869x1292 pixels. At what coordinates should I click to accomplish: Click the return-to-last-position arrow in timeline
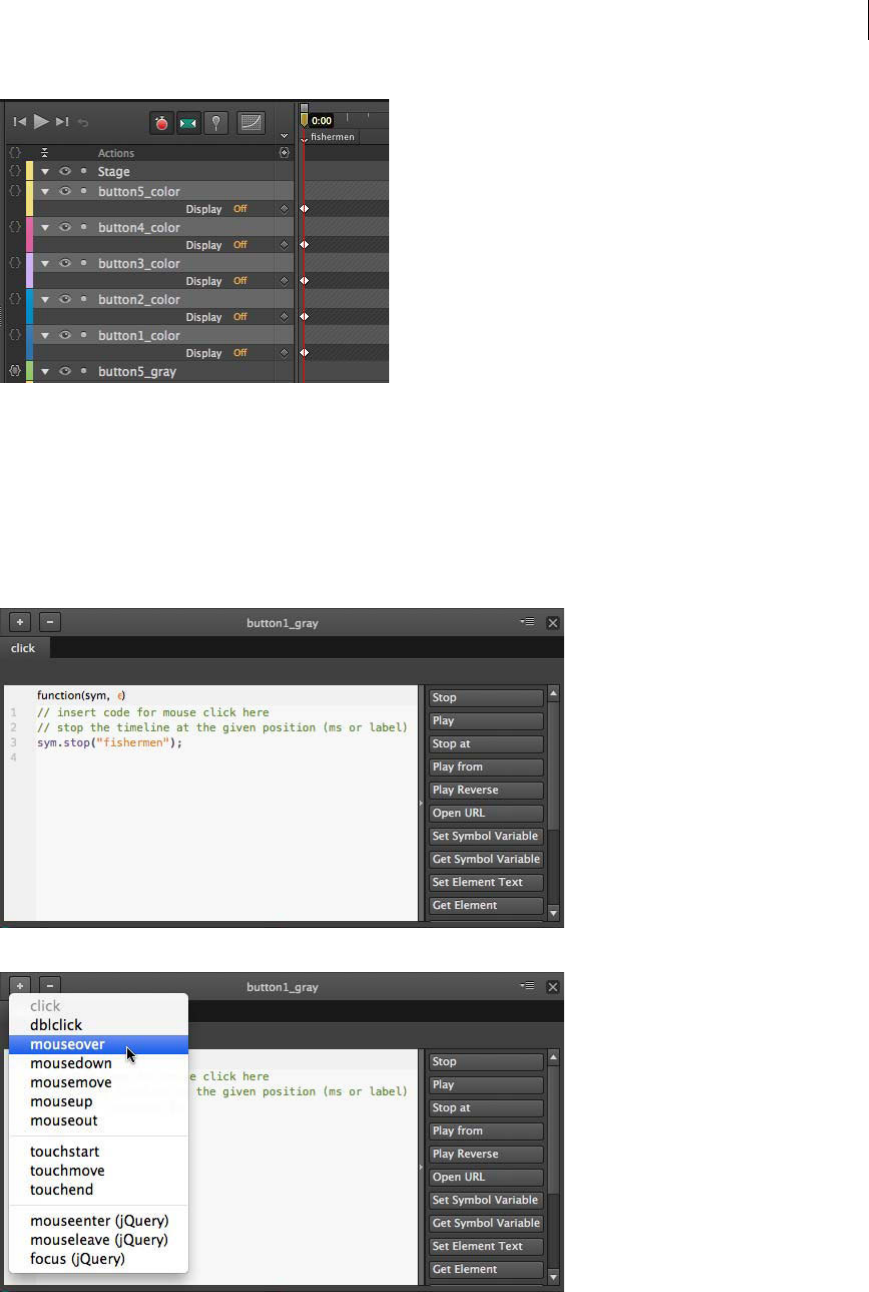tap(83, 123)
